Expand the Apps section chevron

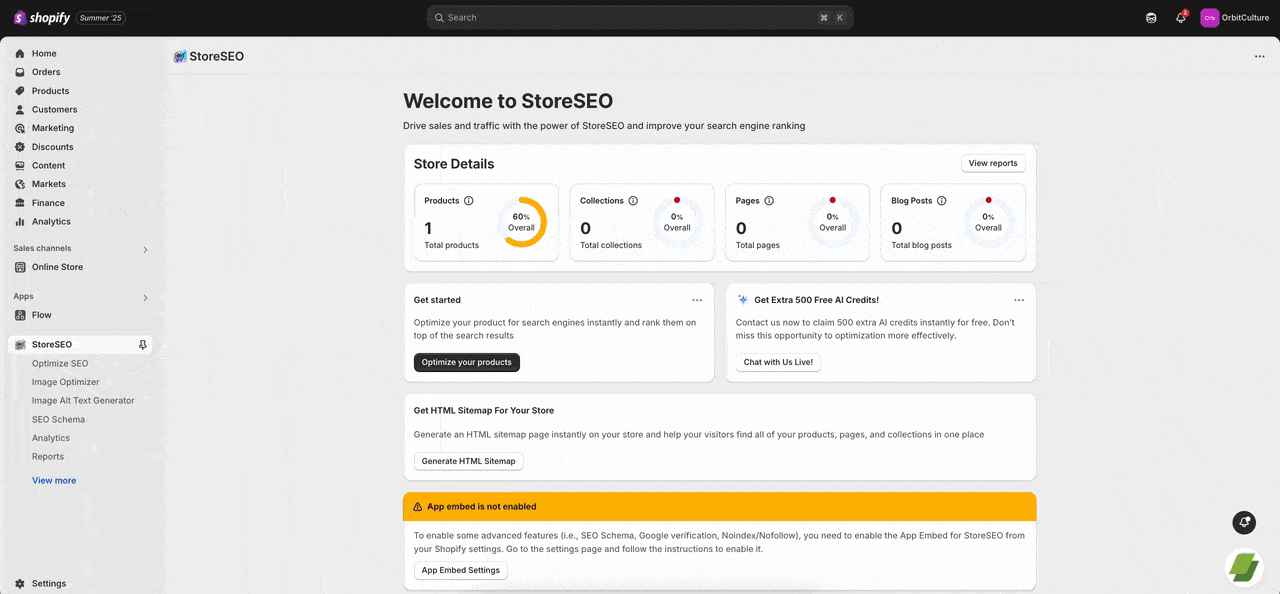pyautogui.click(x=145, y=297)
